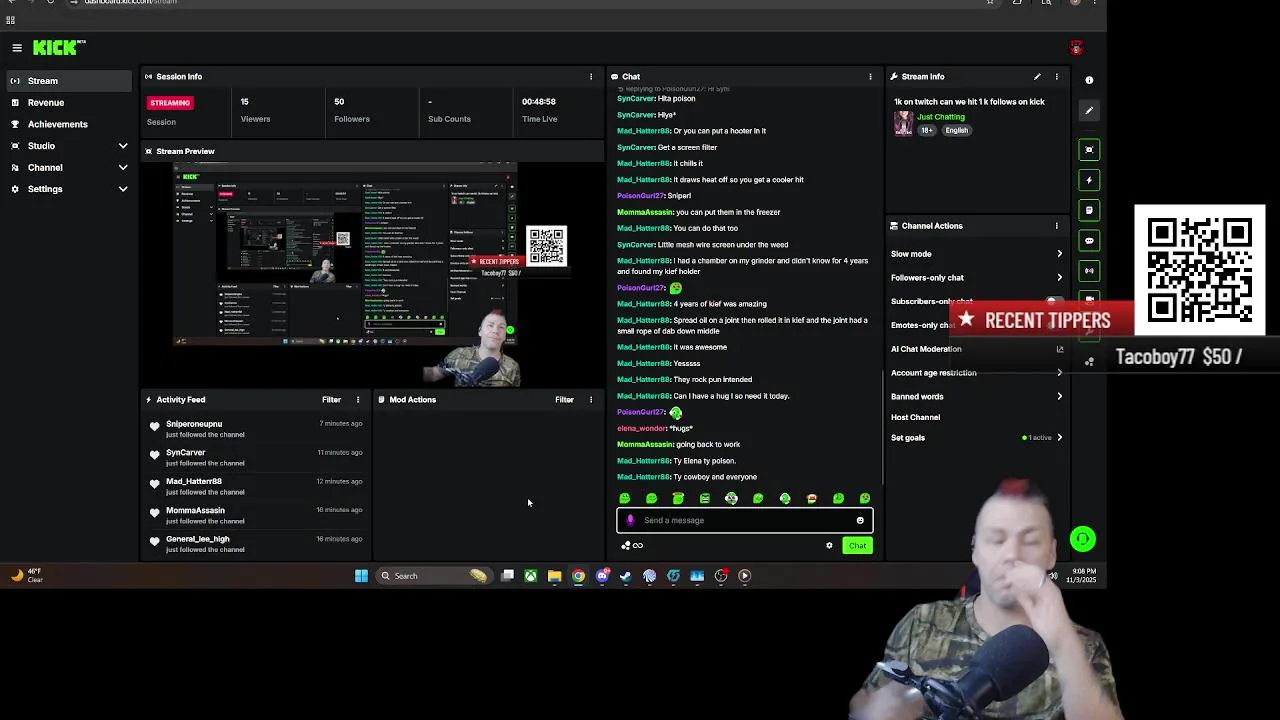Click the info icon in the right rail

pos(1089,80)
